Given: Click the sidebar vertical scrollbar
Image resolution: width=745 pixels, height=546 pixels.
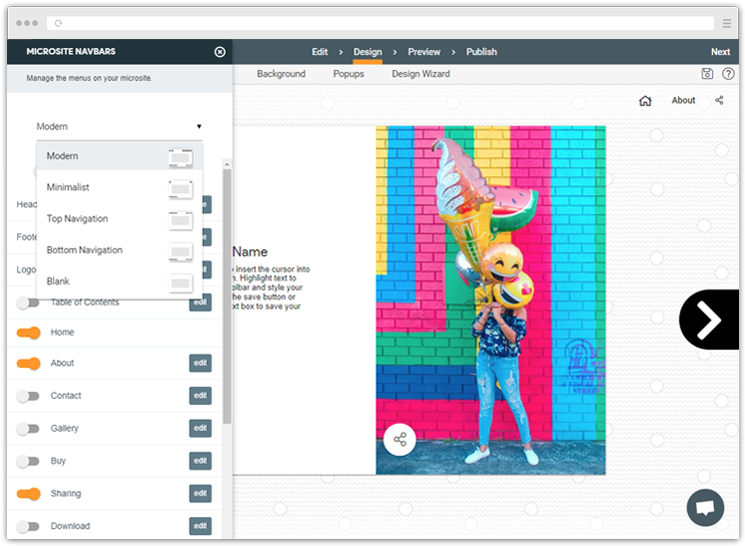Looking at the screenshot, I should click(227, 295).
